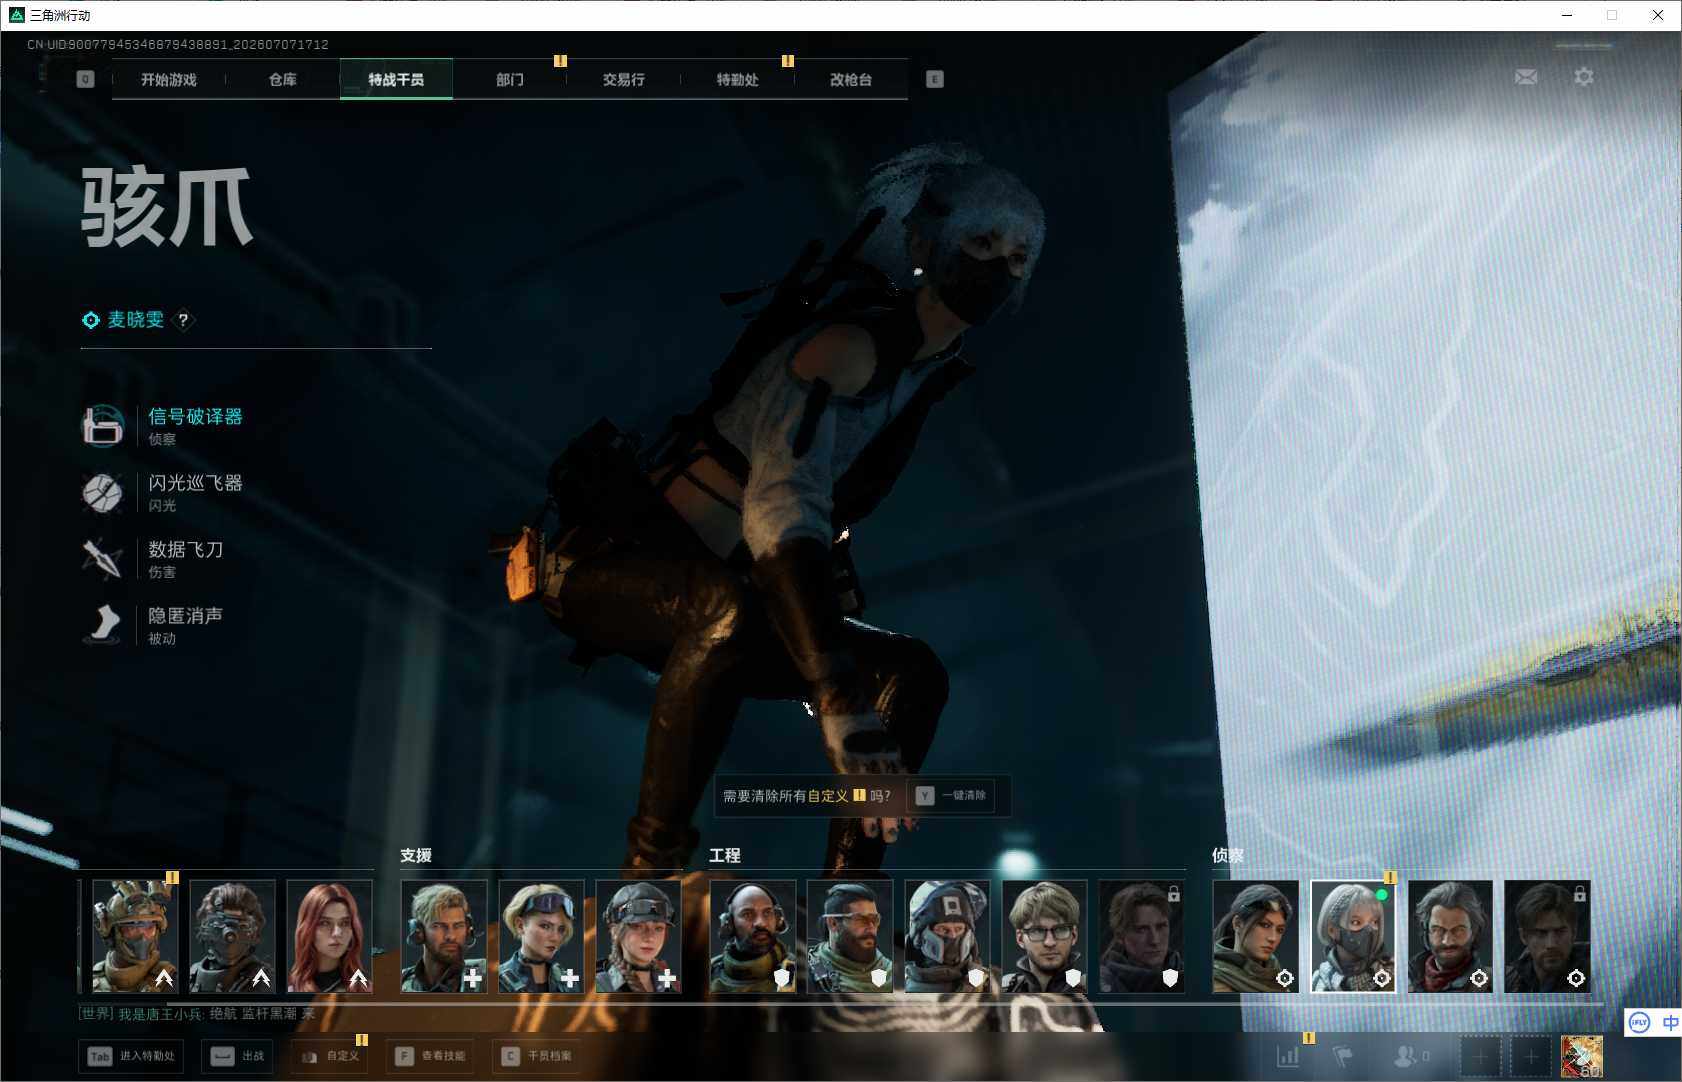The image size is (1682, 1082).
Task: Select the orange-glasses bearded 工程 operator portrait
Action: pyautogui.click(x=850, y=936)
